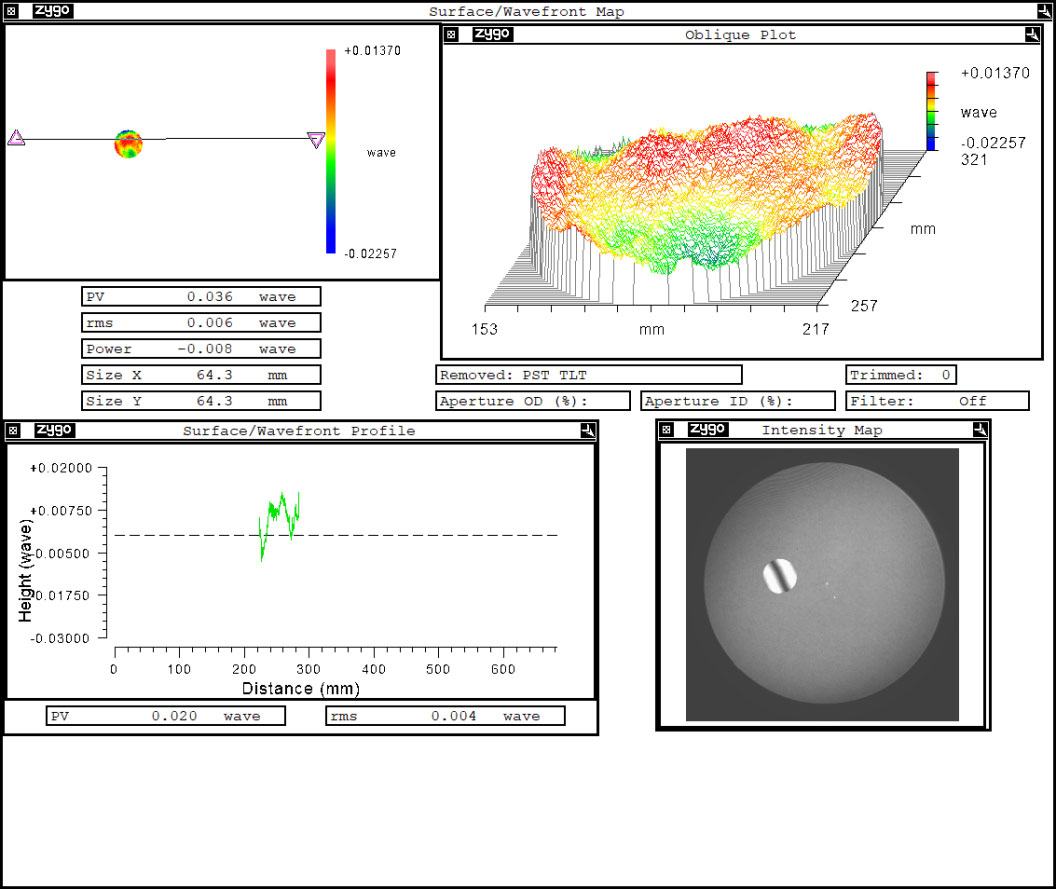Click the rms 0.004 wave result below the profile

click(444, 716)
